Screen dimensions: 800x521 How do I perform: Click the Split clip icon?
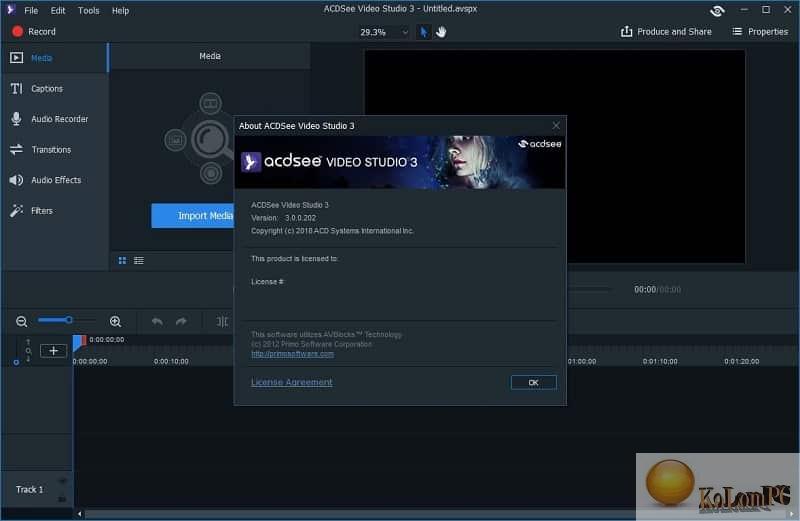222,321
